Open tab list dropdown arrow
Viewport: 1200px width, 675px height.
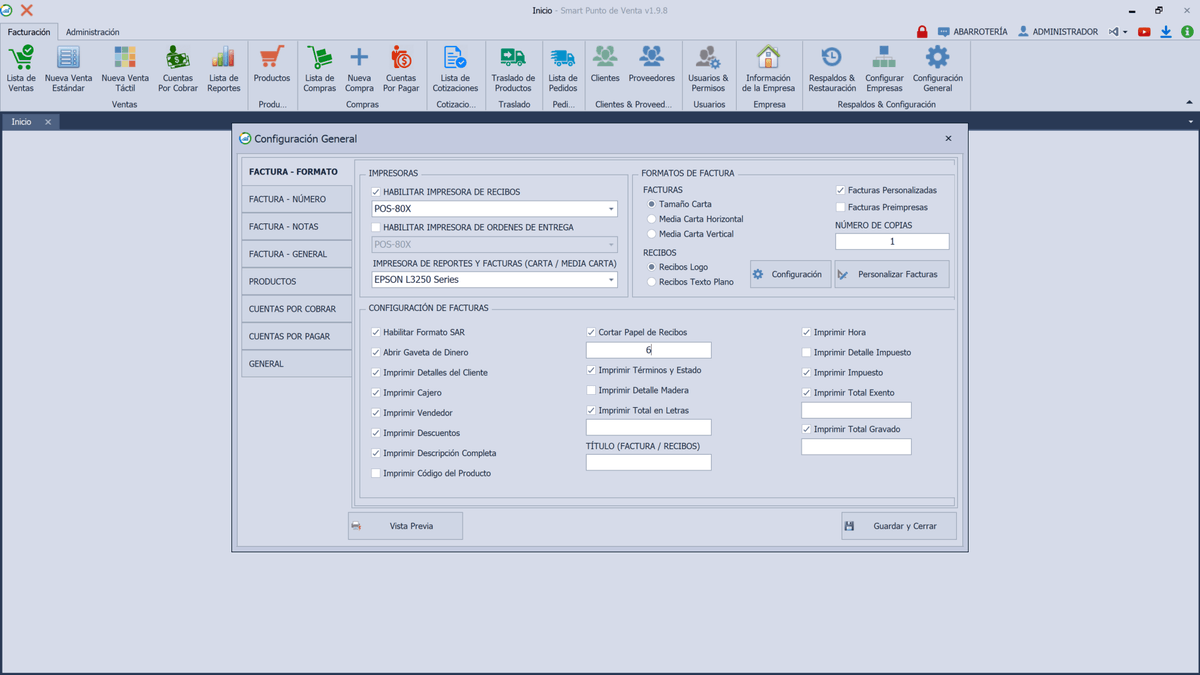pos(1190,122)
